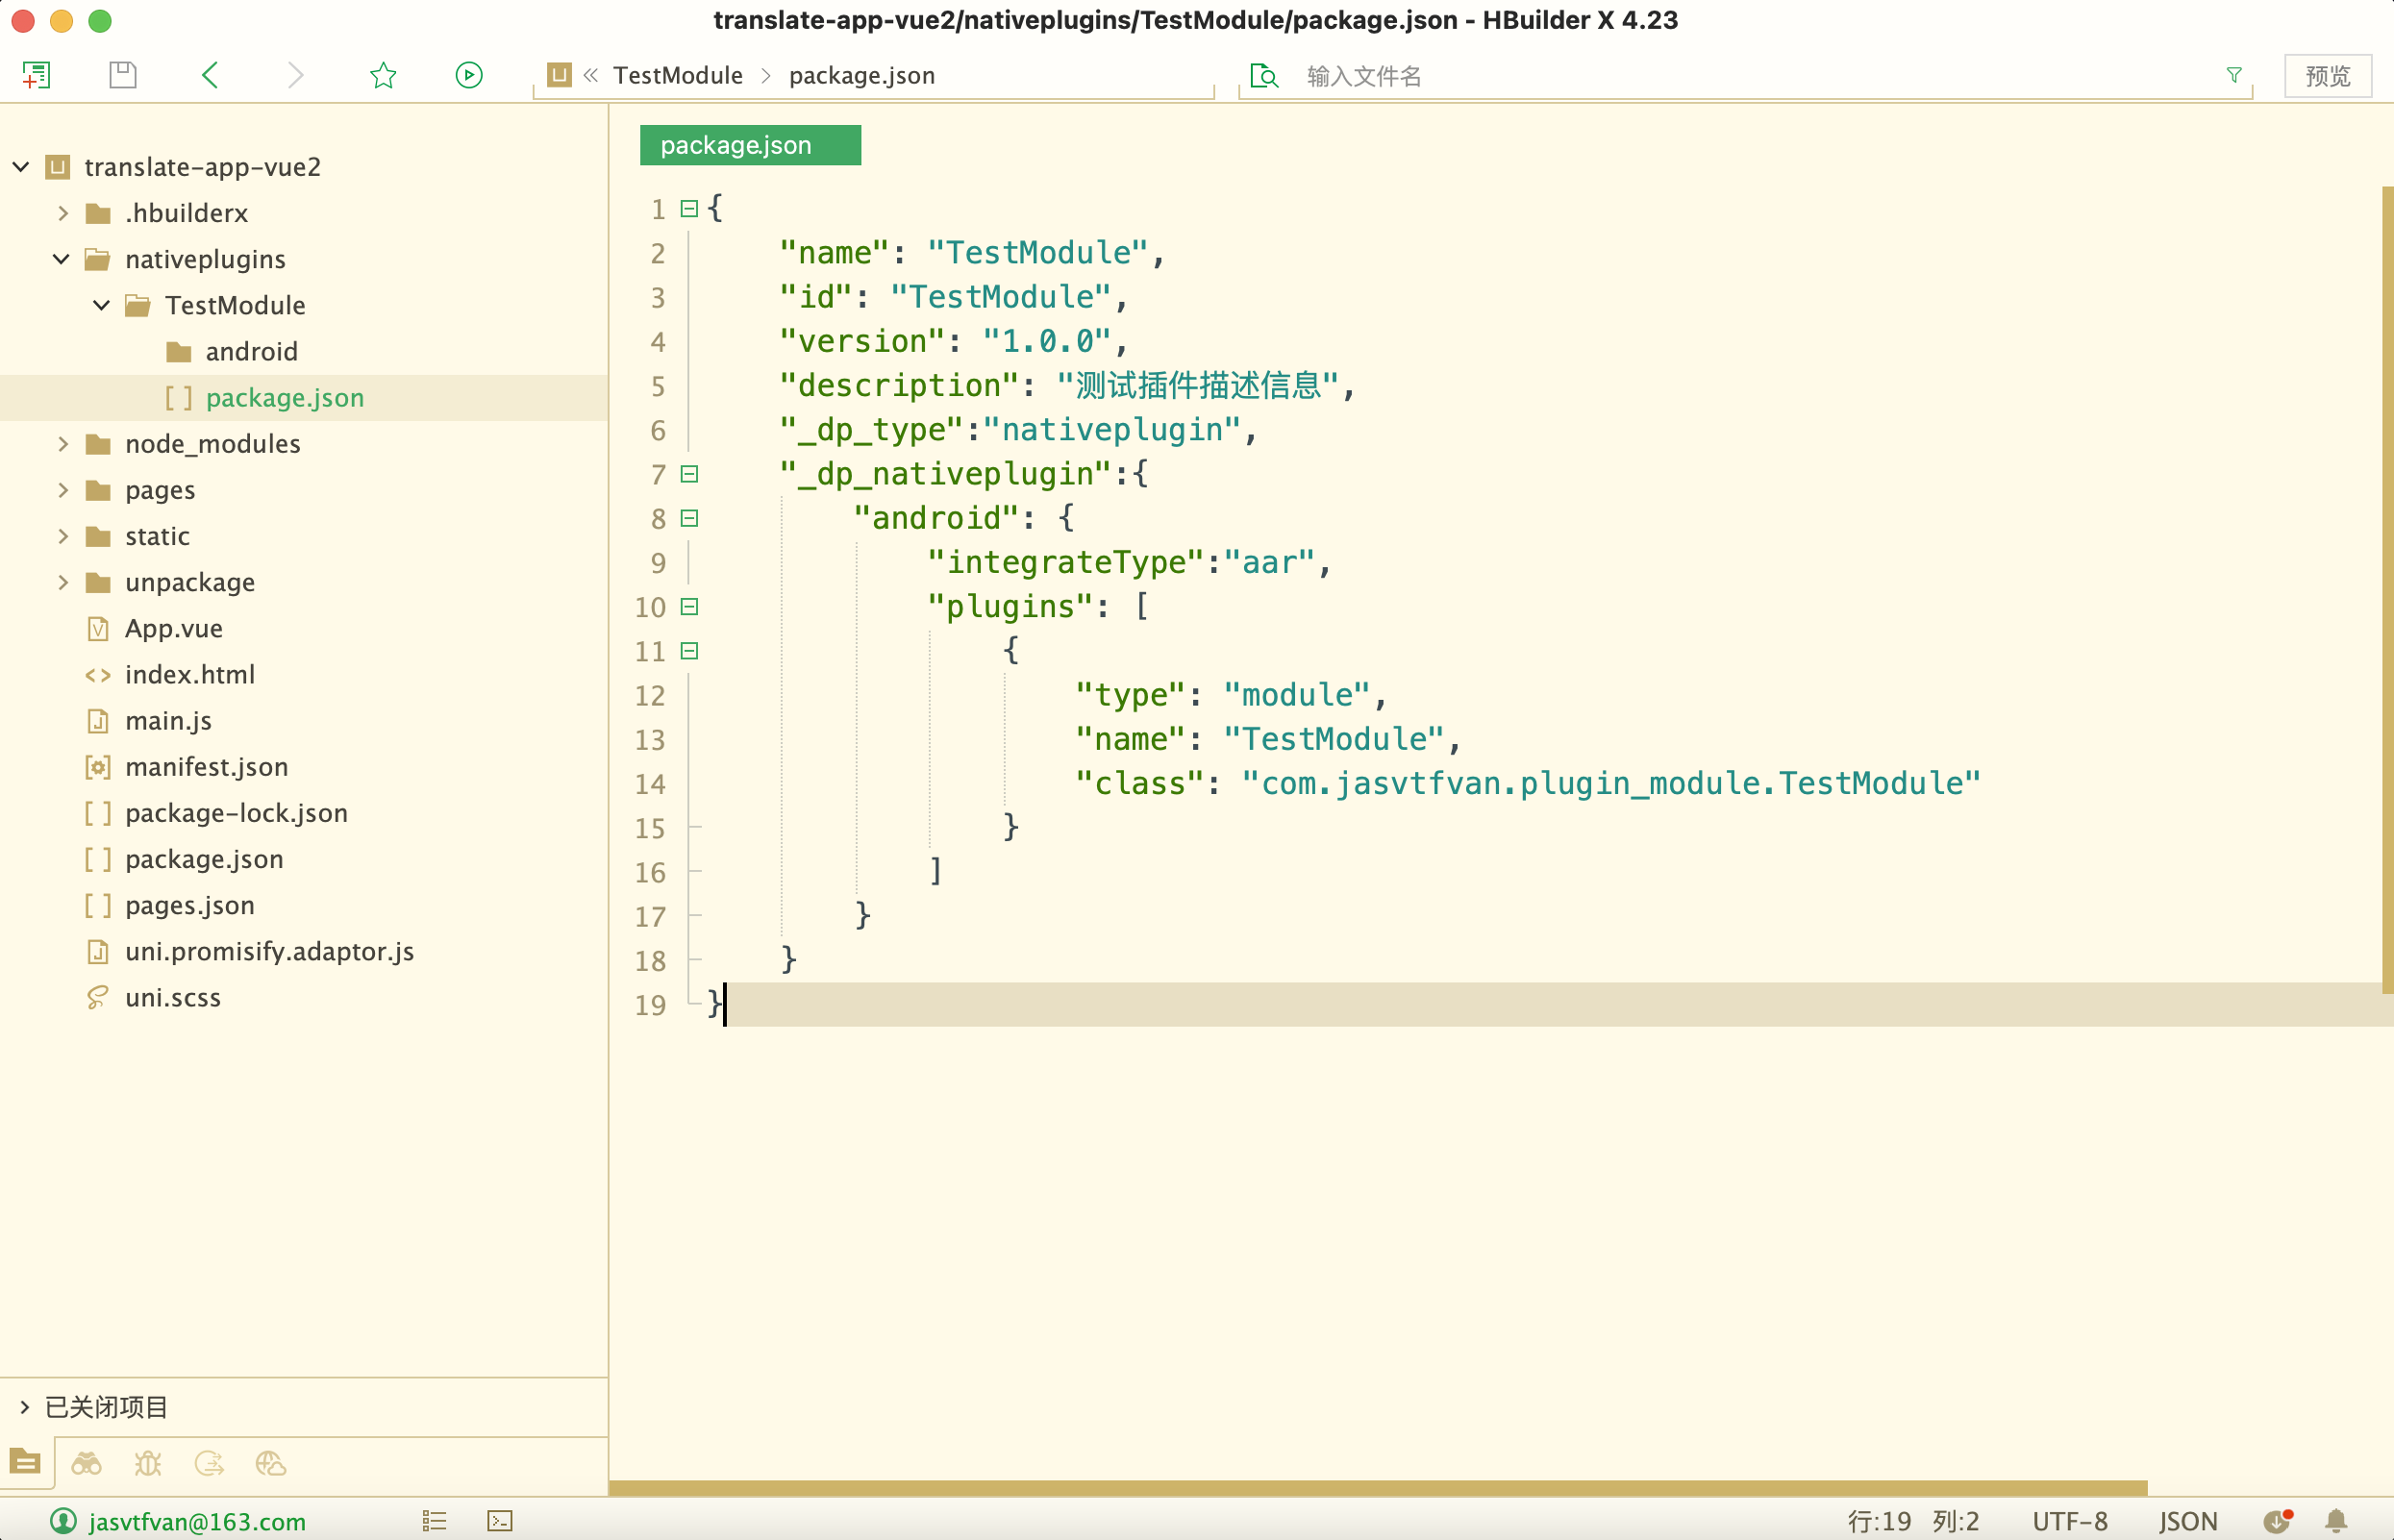Screen dimensions: 2394x1540
Task: Toggle the document outline icon in the status bar
Action: click(434, 1521)
